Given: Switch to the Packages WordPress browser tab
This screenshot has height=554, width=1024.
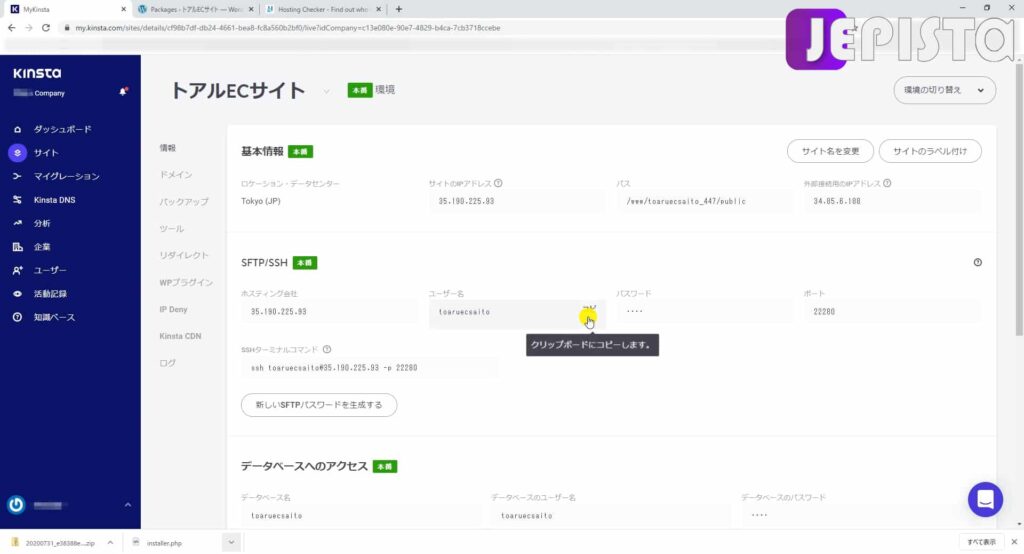Looking at the screenshot, I should [195, 9].
